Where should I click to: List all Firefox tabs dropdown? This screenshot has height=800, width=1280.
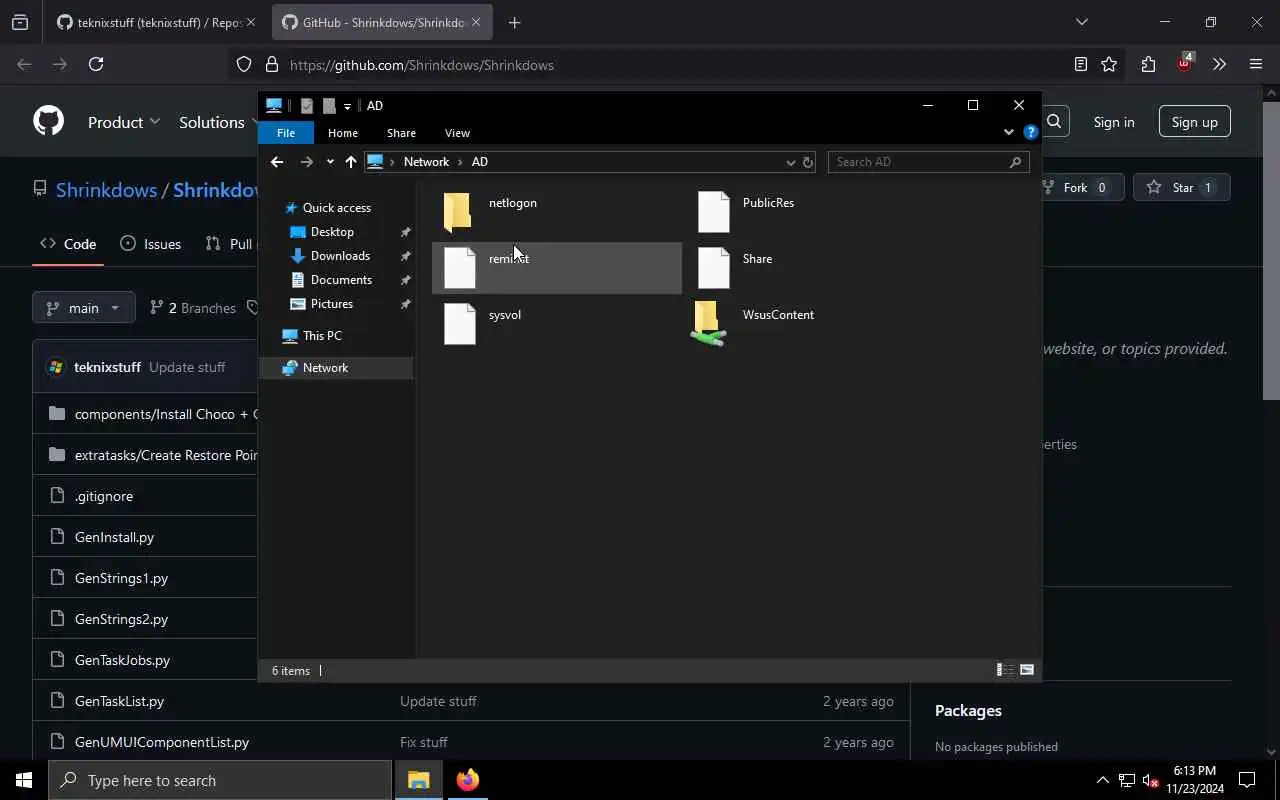(x=1081, y=22)
